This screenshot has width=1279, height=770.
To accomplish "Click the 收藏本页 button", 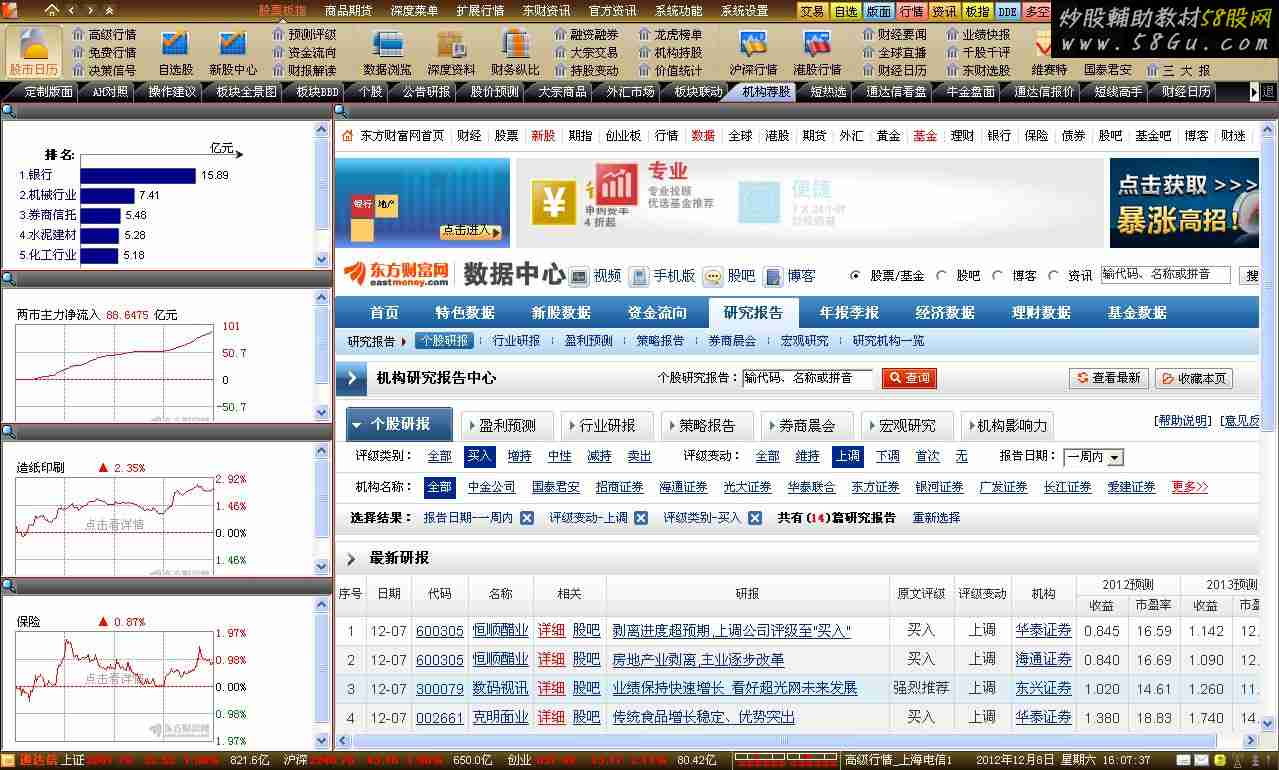I will pyautogui.click(x=1193, y=378).
